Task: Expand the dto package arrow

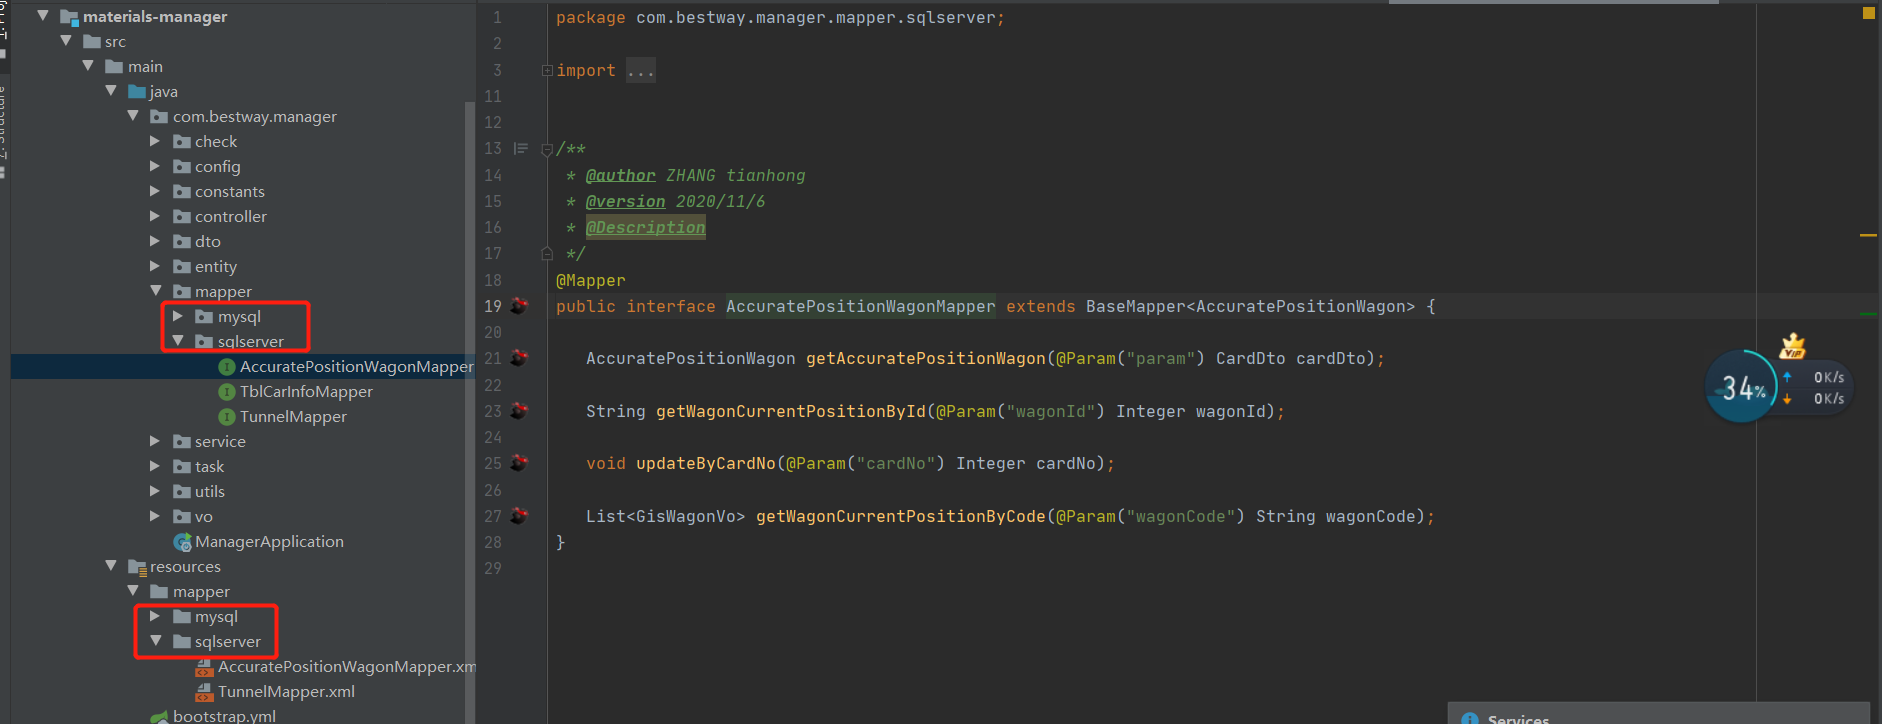Action: coord(155,241)
